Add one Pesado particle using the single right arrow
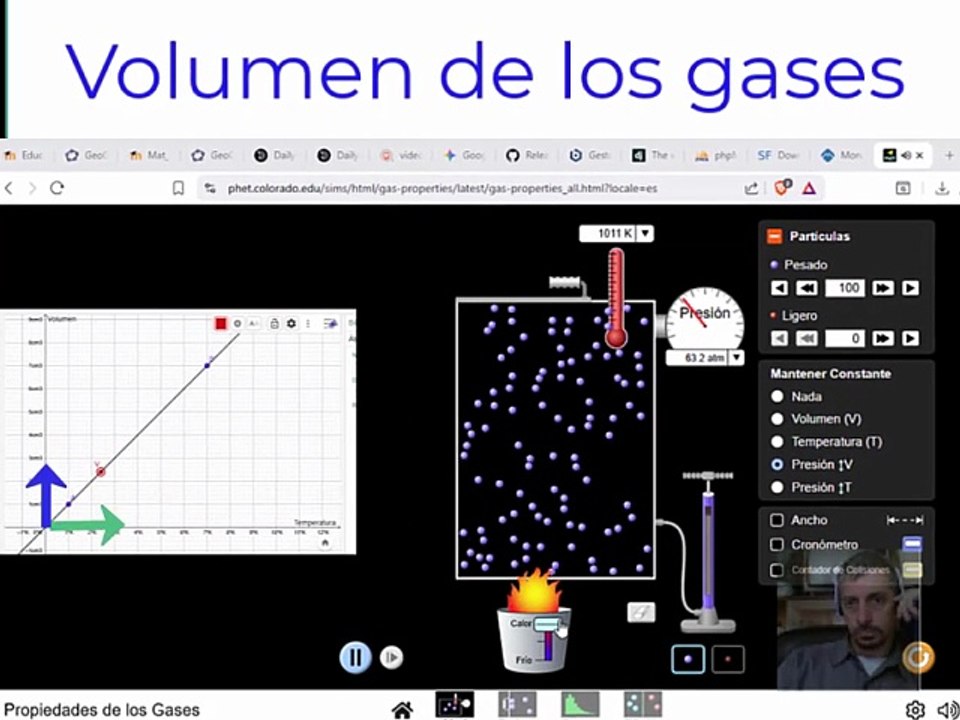The image size is (960, 720). pos(910,288)
